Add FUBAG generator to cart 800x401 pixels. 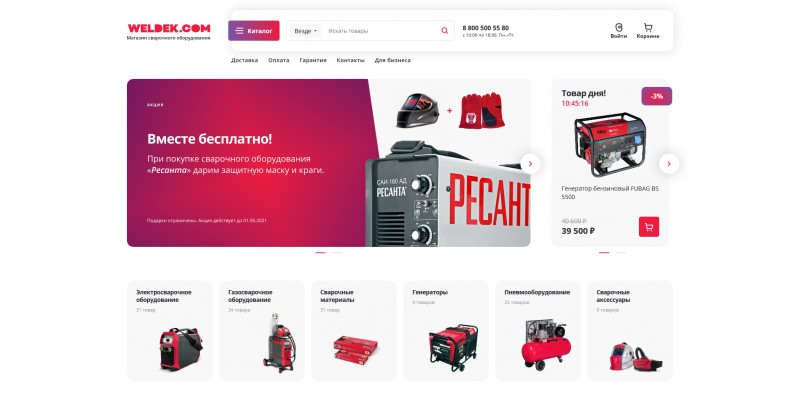(649, 227)
